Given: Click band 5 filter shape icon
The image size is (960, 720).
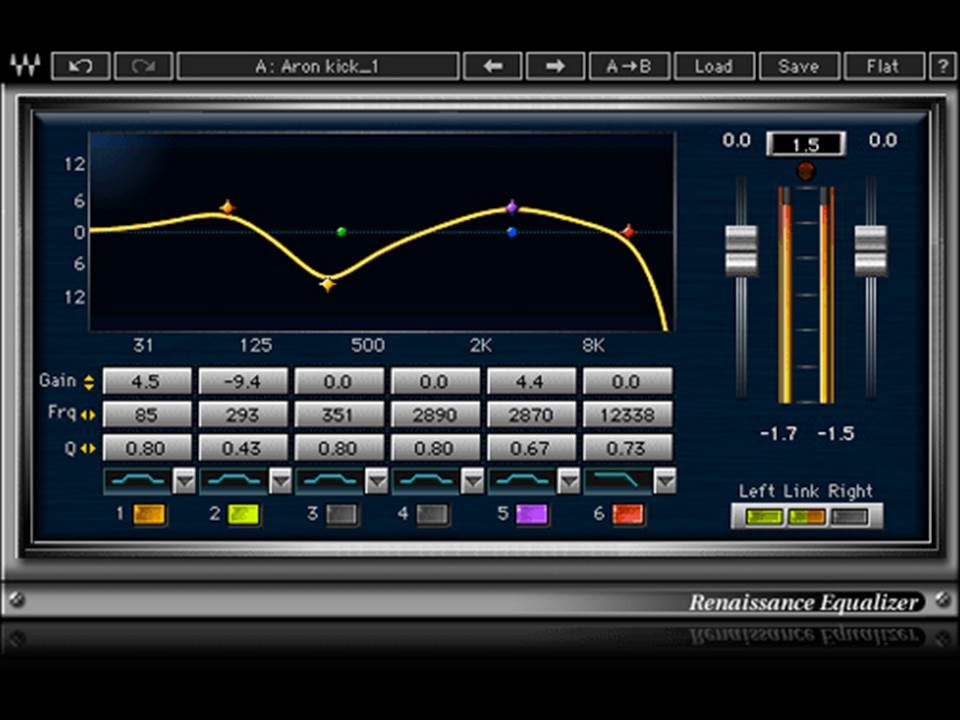Looking at the screenshot, I should tap(522, 481).
